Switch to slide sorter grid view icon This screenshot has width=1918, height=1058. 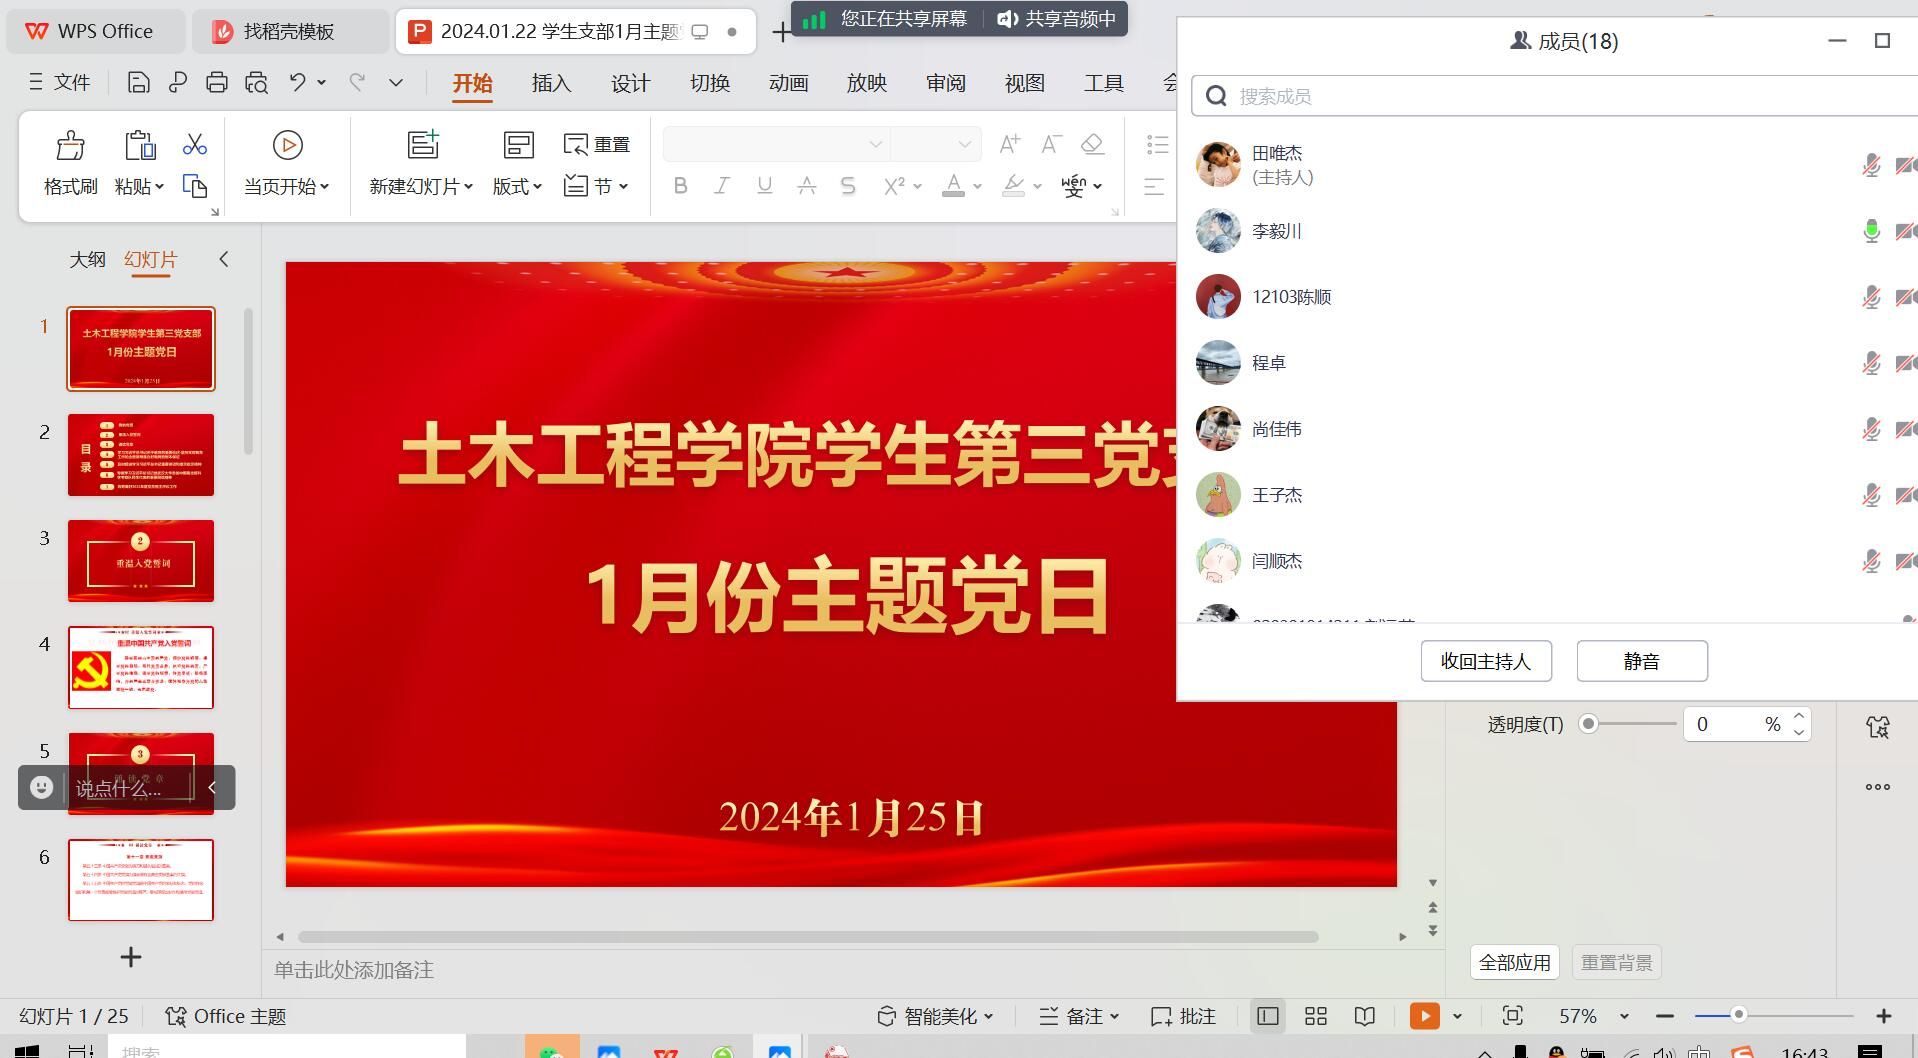1316,1016
